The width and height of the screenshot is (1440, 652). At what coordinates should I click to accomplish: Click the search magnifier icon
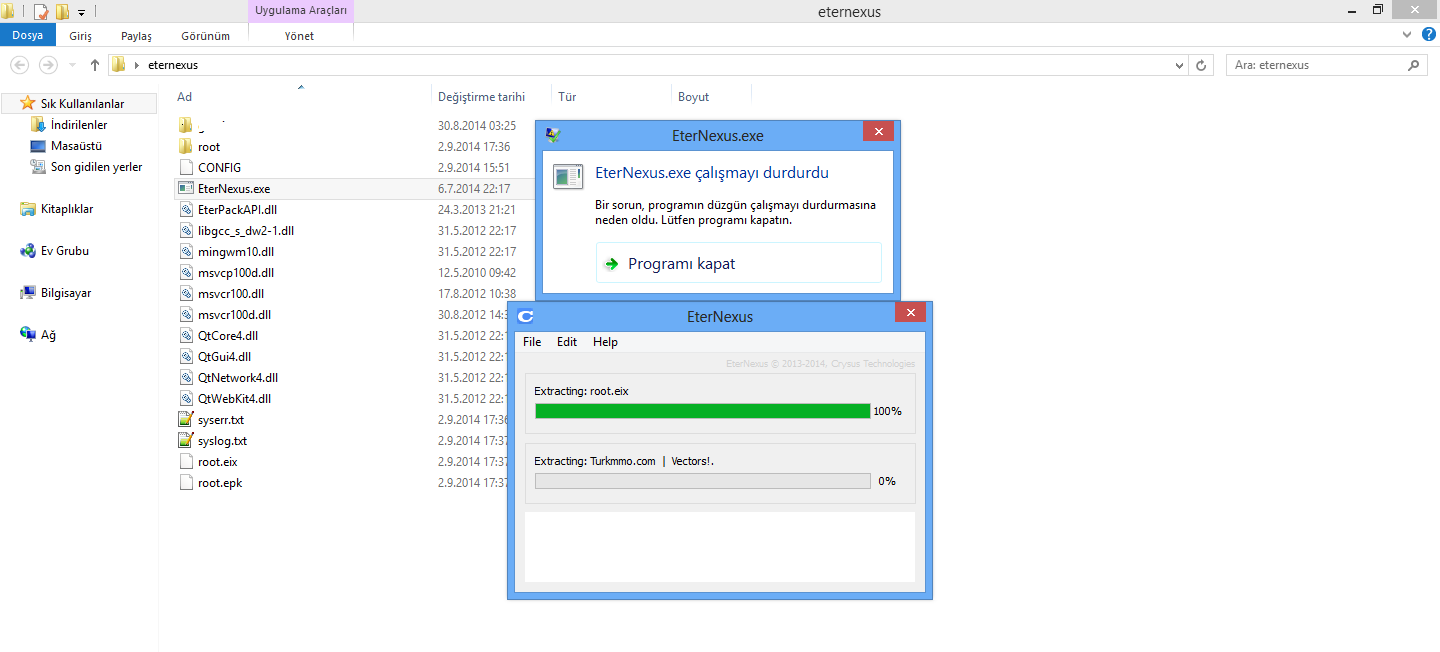1413,65
